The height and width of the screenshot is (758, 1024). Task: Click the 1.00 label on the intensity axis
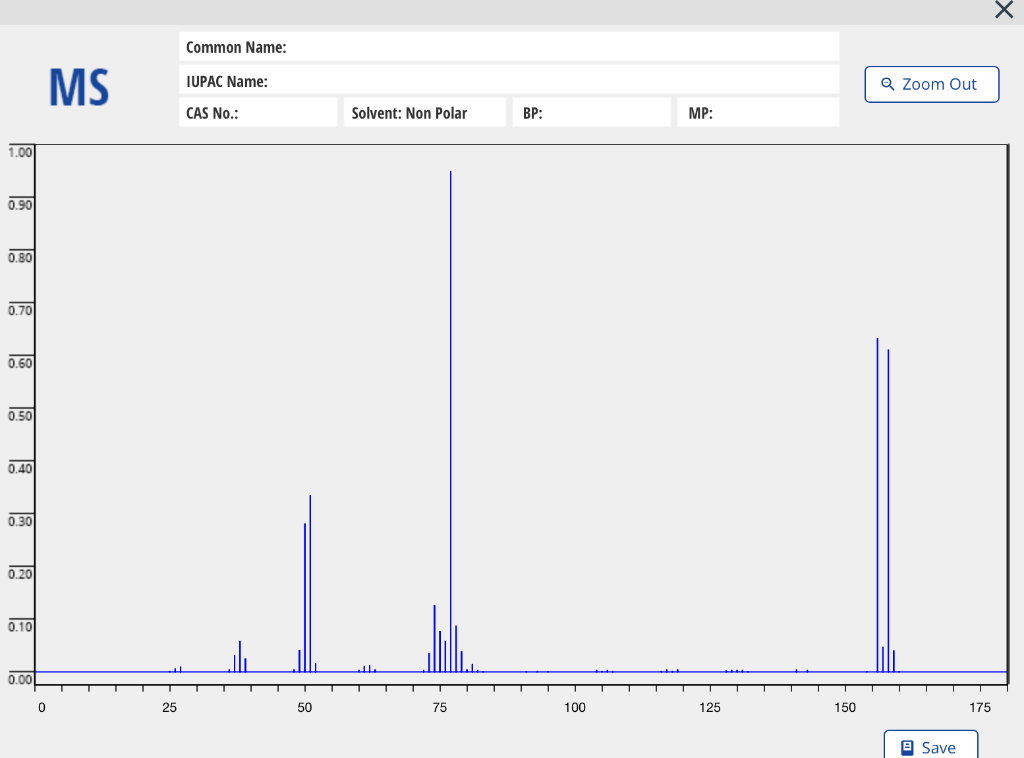[18, 151]
